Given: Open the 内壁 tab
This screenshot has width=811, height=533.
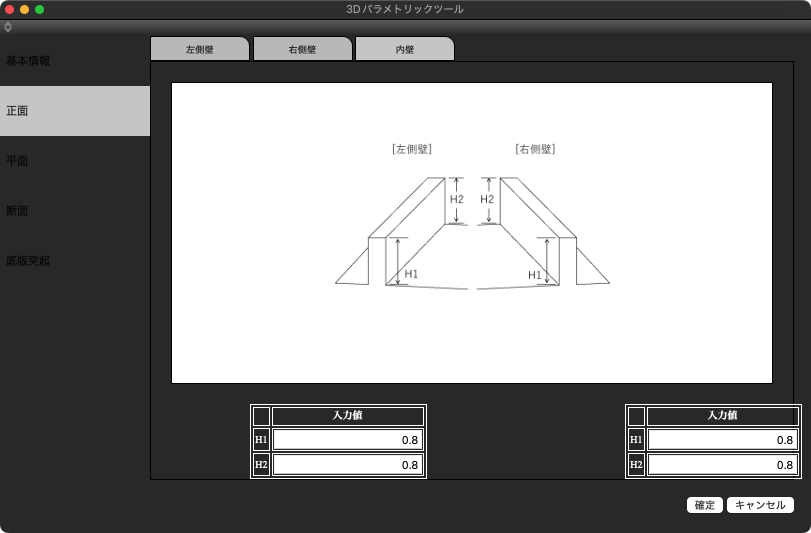Looking at the screenshot, I should (x=404, y=49).
